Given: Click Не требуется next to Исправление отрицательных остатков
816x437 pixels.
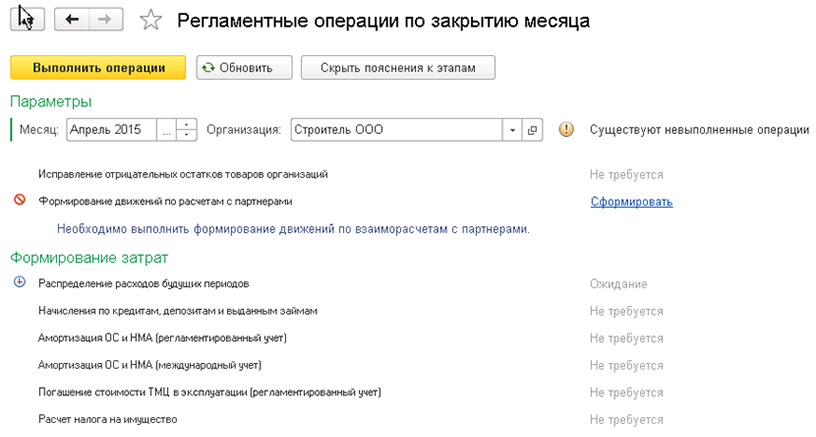Looking at the screenshot, I should 627,175.
